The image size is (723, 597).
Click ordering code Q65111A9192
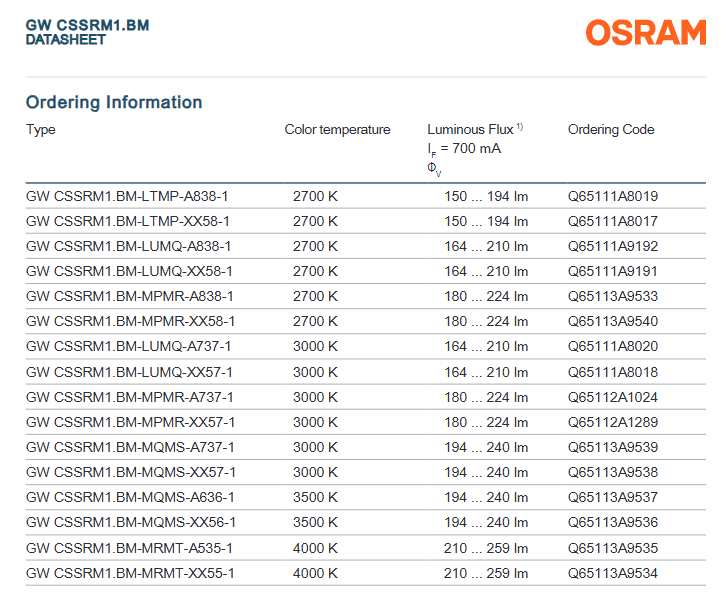[x=613, y=246]
